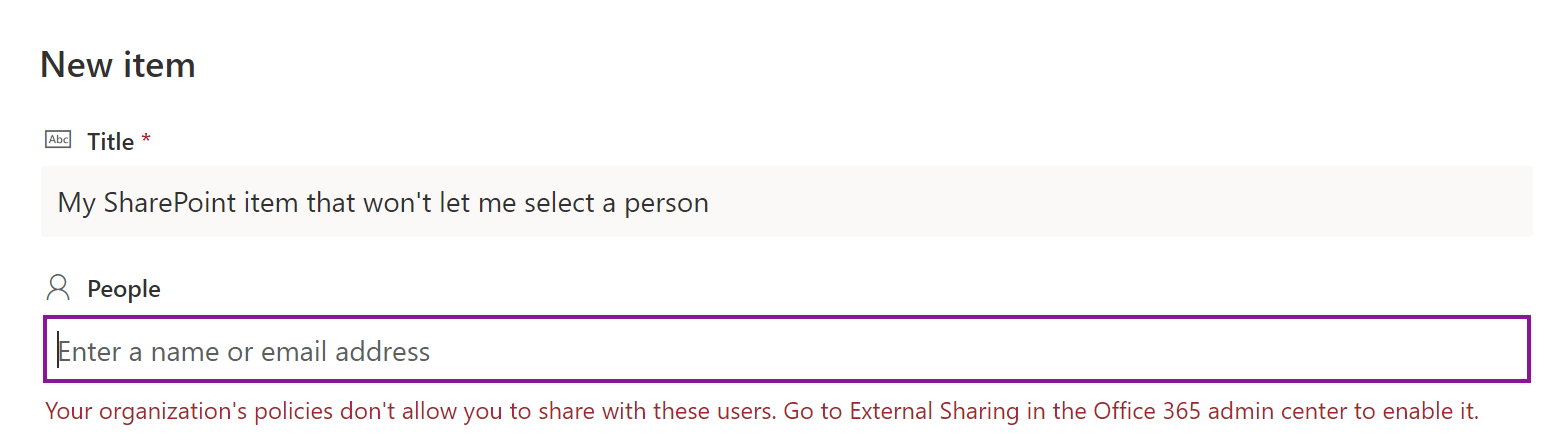The width and height of the screenshot is (1546, 445).
Task: Click the text cursor in the People field
Action: pos(58,350)
